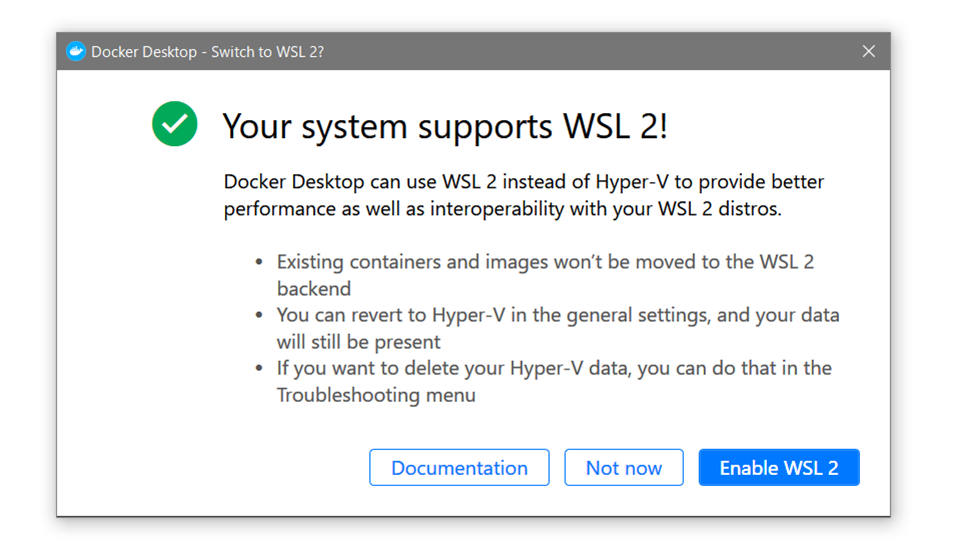
Task: Click the bullet dot before 'You can revert'
Action: (x=260, y=315)
